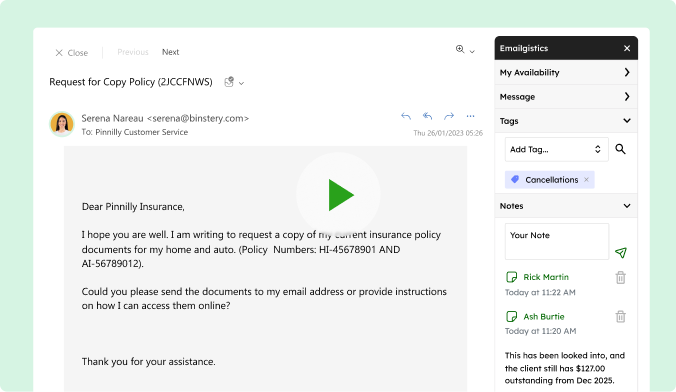The height and width of the screenshot is (392, 676).
Task: Click the Reply All icon
Action: click(427, 116)
